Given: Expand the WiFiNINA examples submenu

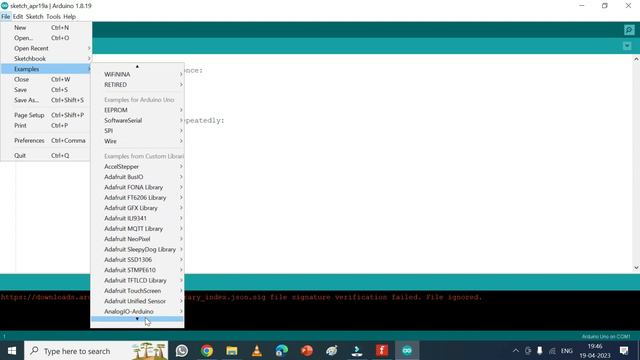Looking at the screenshot, I should pyautogui.click(x=138, y=74).
